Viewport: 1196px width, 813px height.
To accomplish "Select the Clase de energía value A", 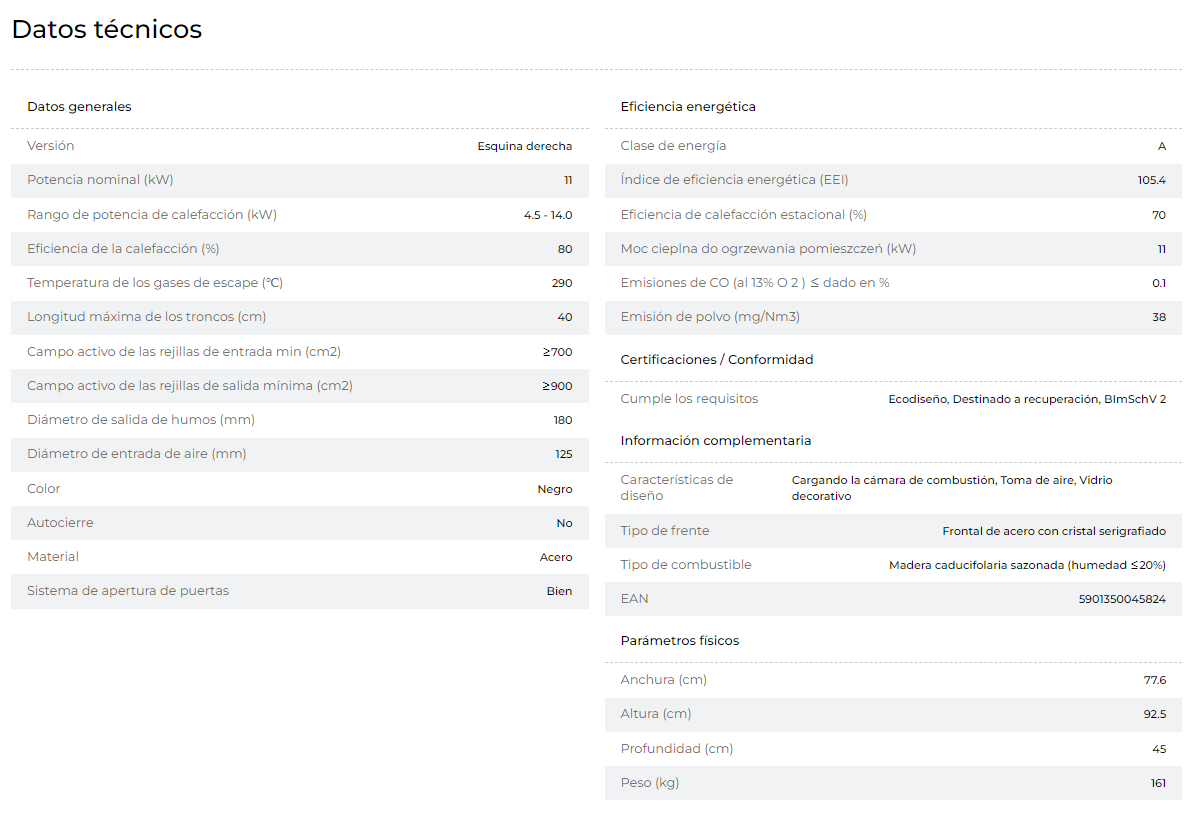I will [1162, 146].
